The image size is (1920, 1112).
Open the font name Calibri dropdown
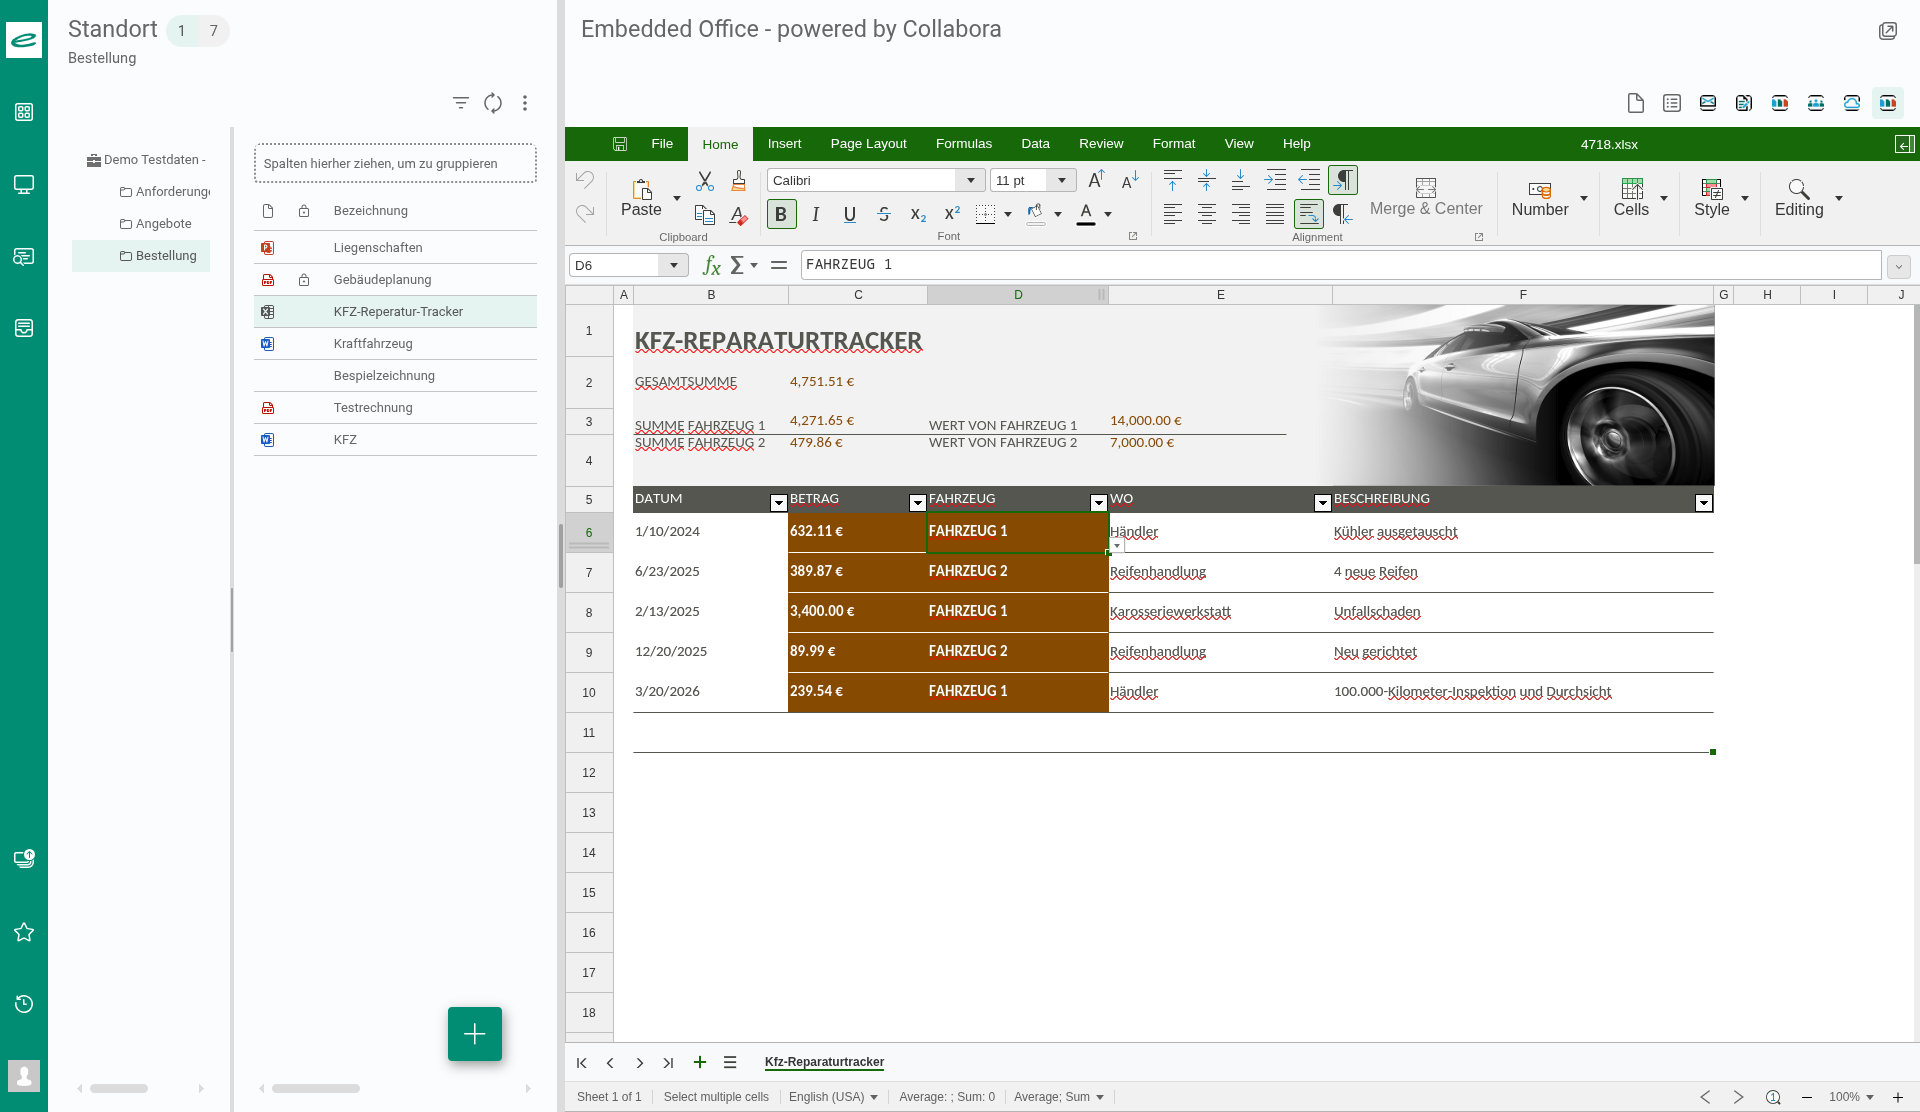pos(970,180)
